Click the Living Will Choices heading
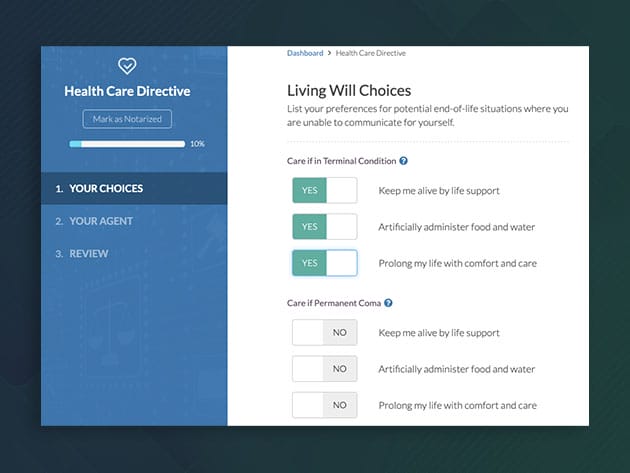 click(x=349, y=90)
